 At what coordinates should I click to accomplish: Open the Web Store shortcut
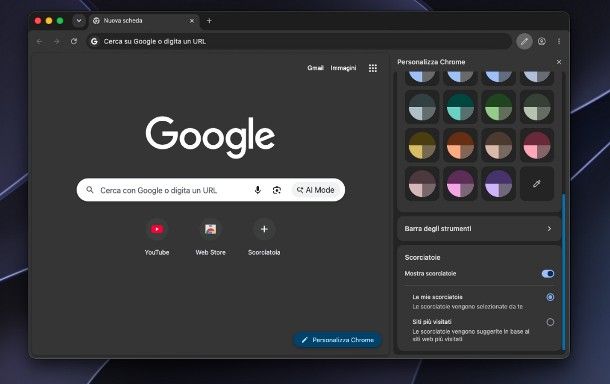point(210,237)
